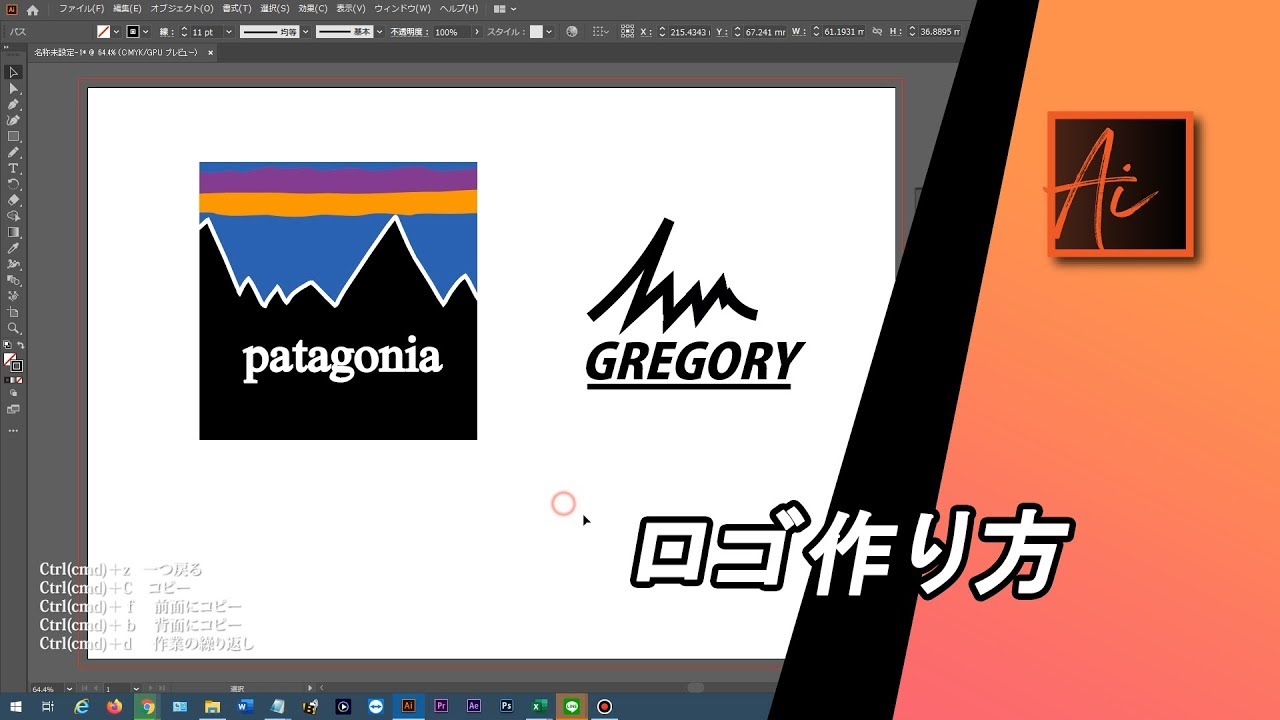Open the Align options icon
This screenshot has width=1280, height=720.
(600, 32)
